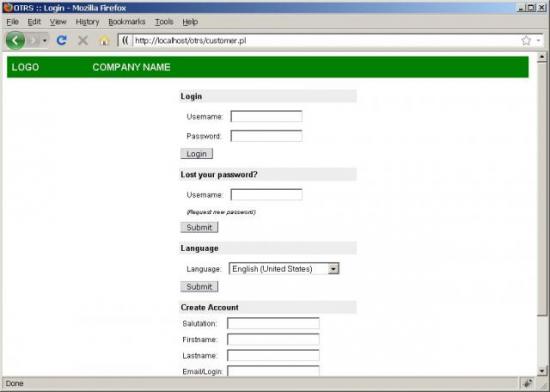Click the COMPANY NAME header text

click(x=132, y=67)
